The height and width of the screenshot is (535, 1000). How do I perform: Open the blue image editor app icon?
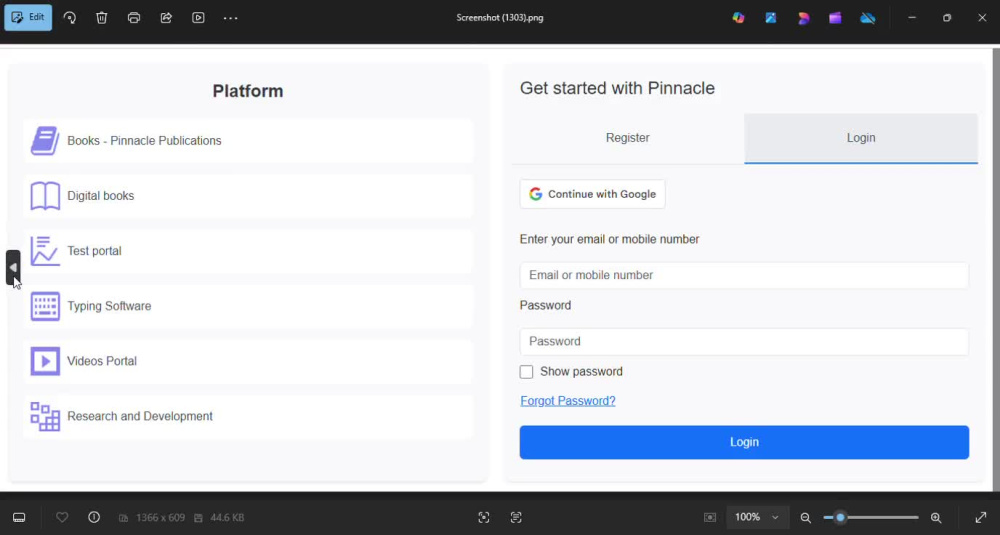pos(771,18)
